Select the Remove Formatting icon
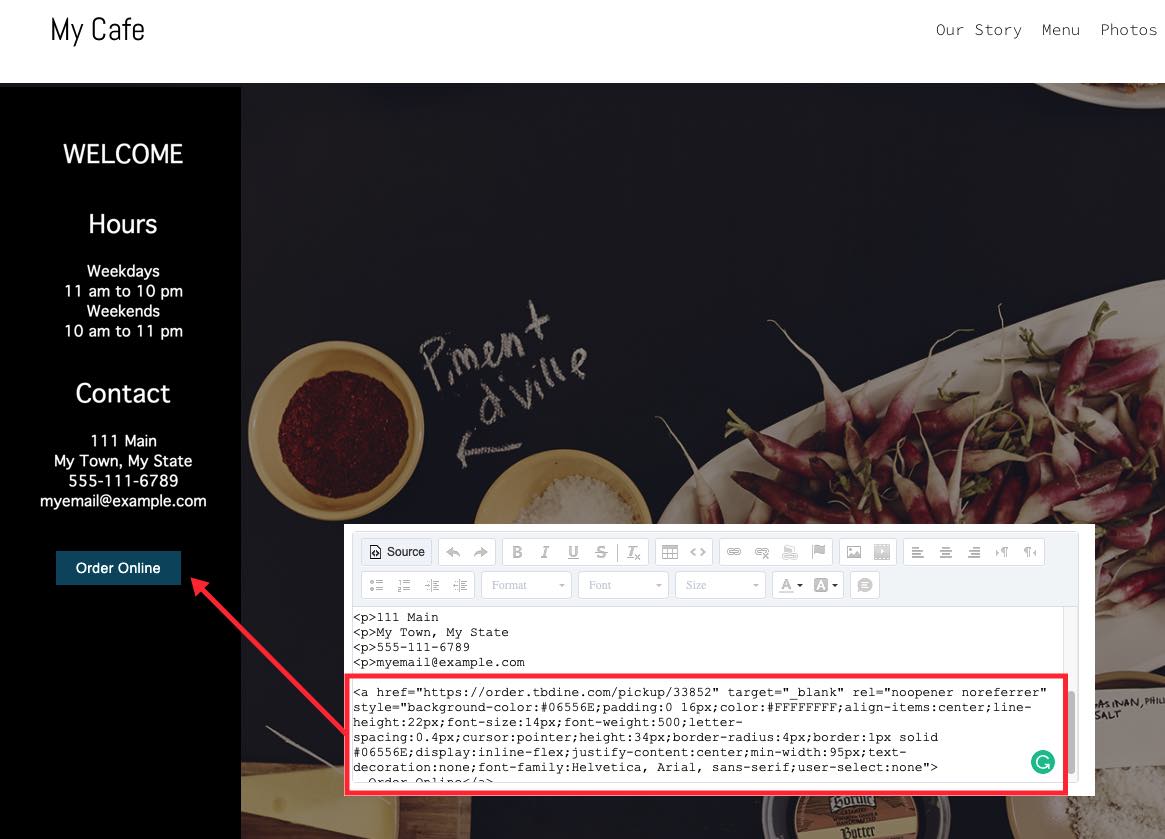Image resolution: width=1165 pixels, height=839 pixels. pyautogui.click(x=632, y=551)
